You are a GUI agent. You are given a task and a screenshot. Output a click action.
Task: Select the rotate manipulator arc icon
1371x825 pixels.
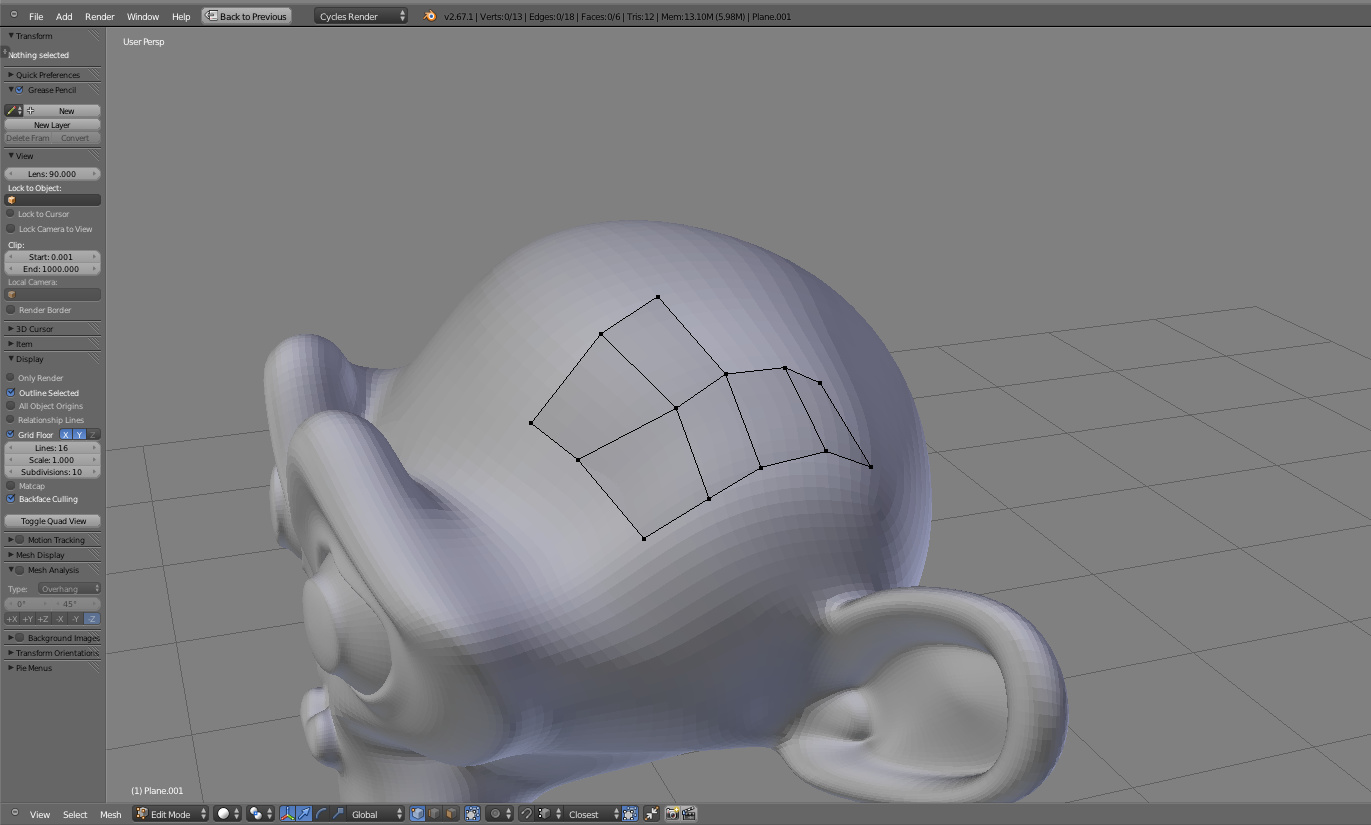pyautogui.click(x=321, y=814)
